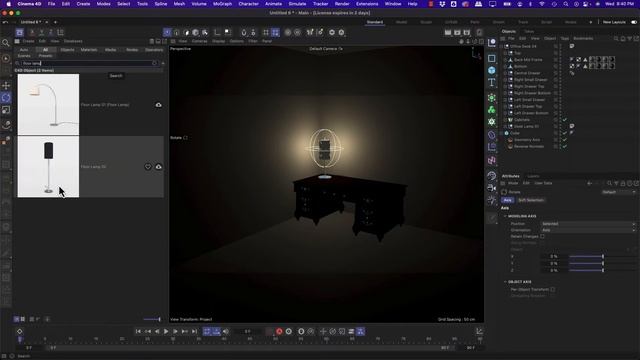The width and height of the screenshot is (640, 360).
Task: Open the Simulate menu
Action: tap(297, 4)
